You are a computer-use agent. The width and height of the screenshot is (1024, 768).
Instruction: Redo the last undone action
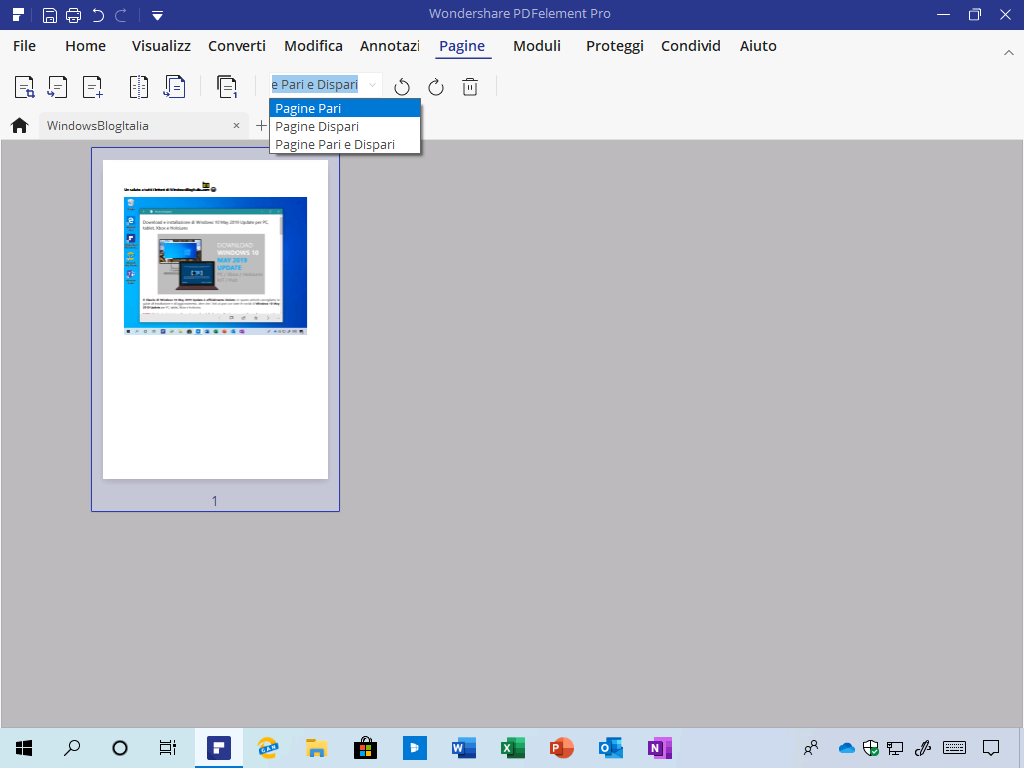click(x=121, y=15)
